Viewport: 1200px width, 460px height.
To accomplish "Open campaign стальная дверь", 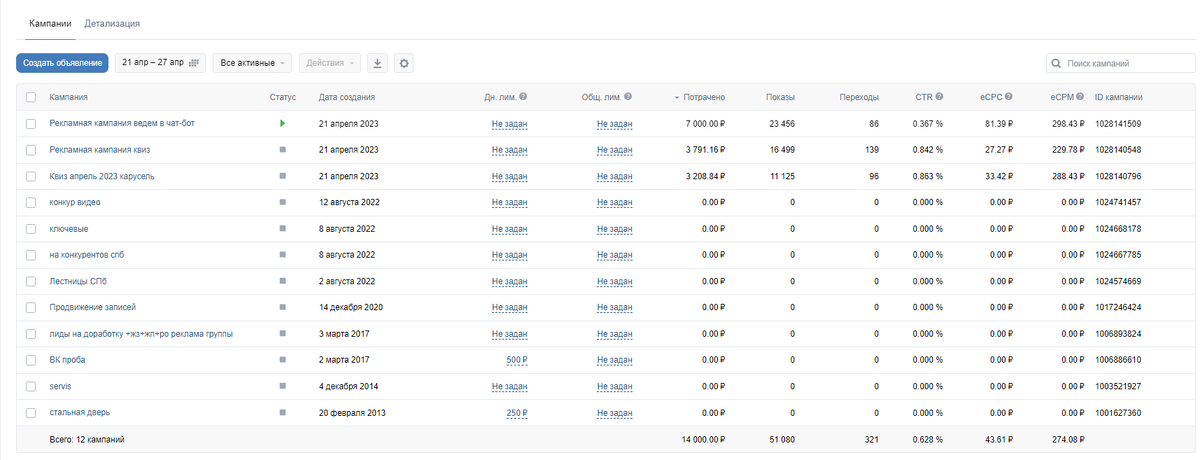I will [x=79, y=412].
